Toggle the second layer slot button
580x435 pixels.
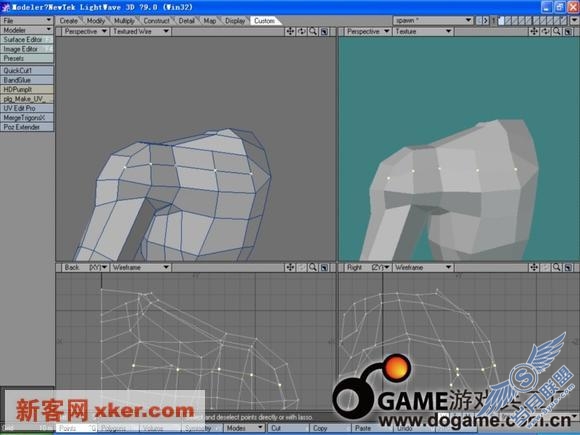[508, 21]
